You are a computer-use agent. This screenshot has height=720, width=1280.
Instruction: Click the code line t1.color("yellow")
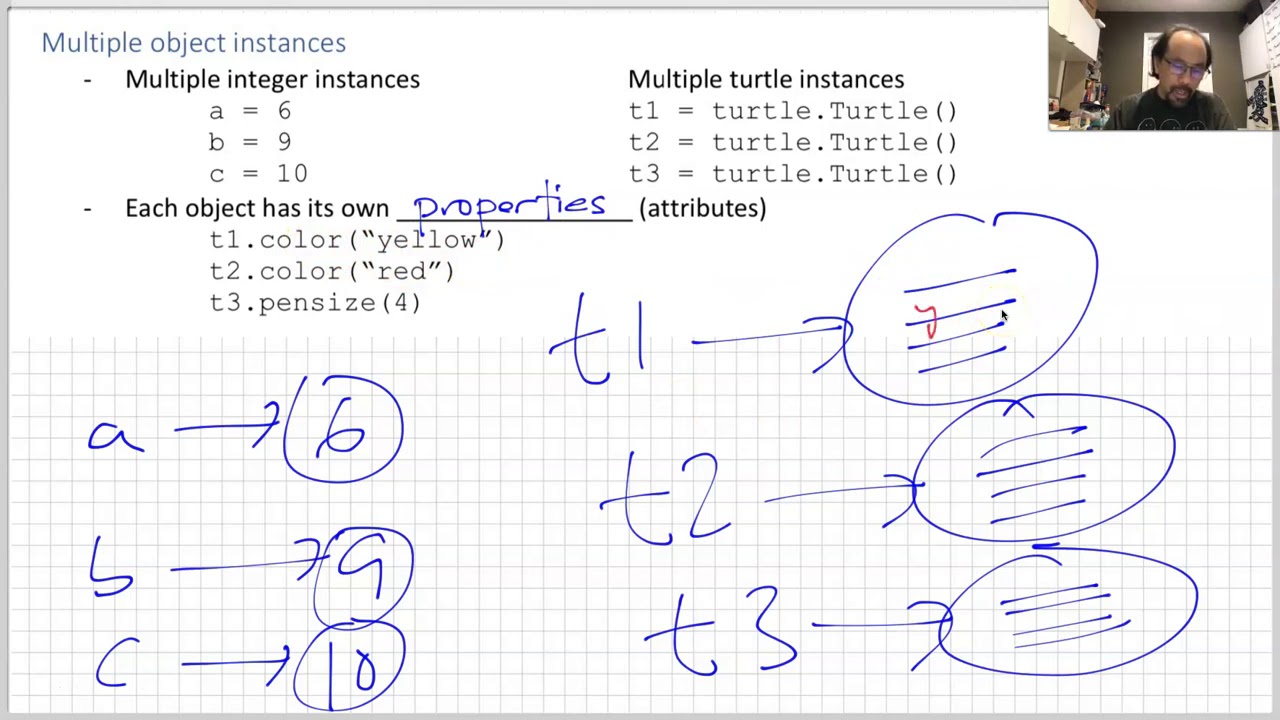pyautogui.click(x=357, y=240)
